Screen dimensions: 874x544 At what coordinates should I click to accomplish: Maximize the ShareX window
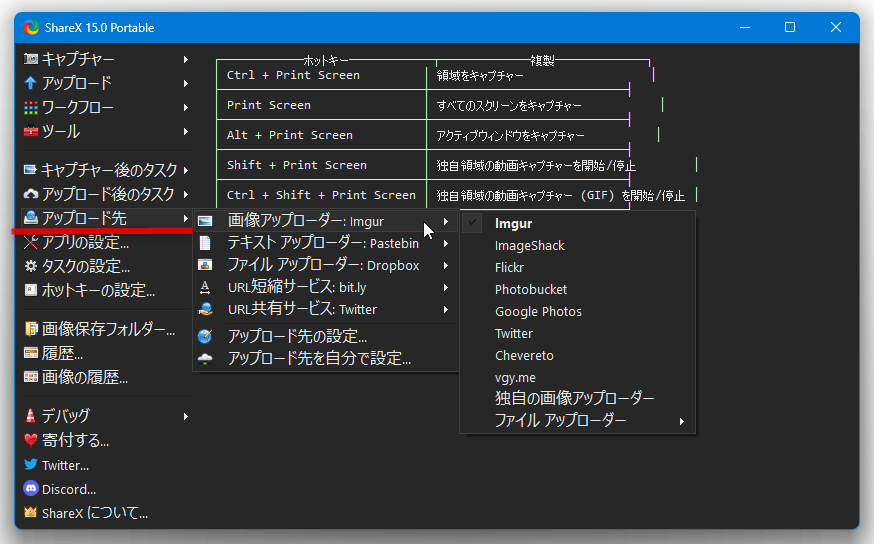(x=790, y=27)
